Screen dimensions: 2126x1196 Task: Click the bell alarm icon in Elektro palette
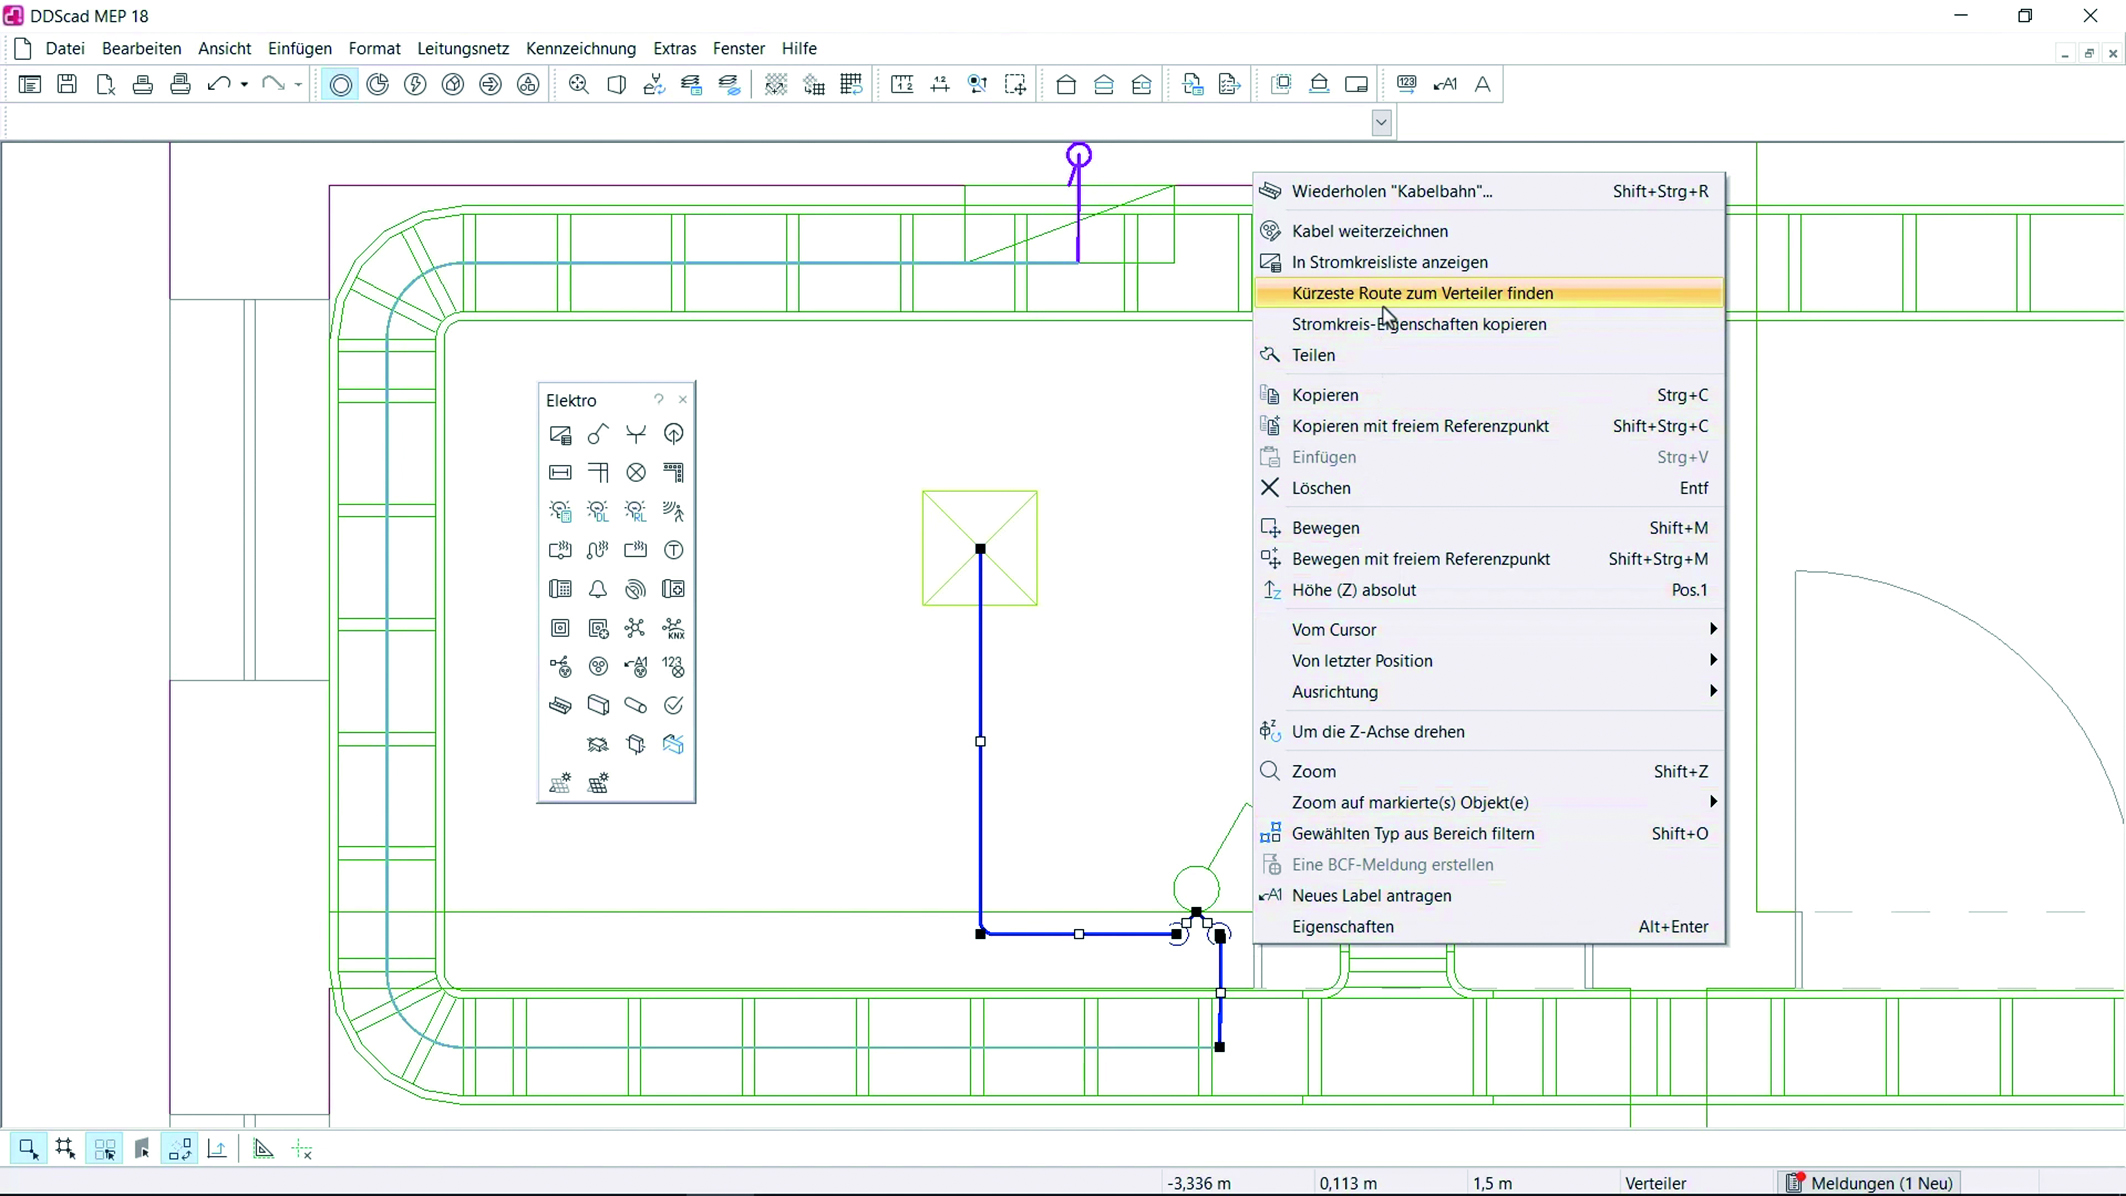(x=598, y=589)
